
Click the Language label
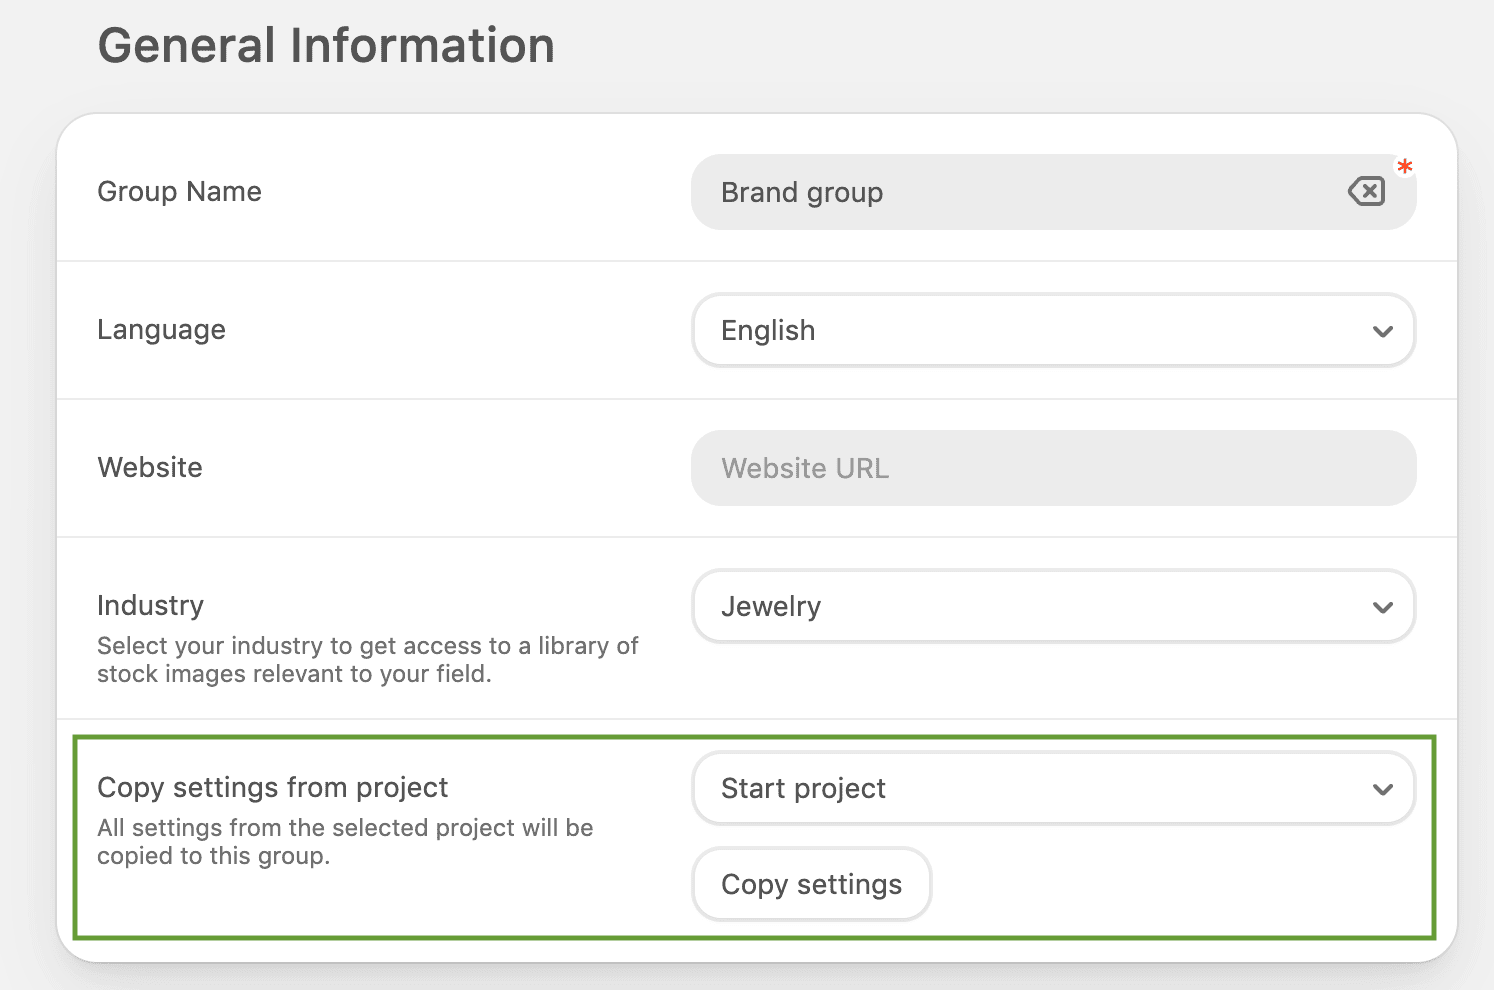coord(161,329)
